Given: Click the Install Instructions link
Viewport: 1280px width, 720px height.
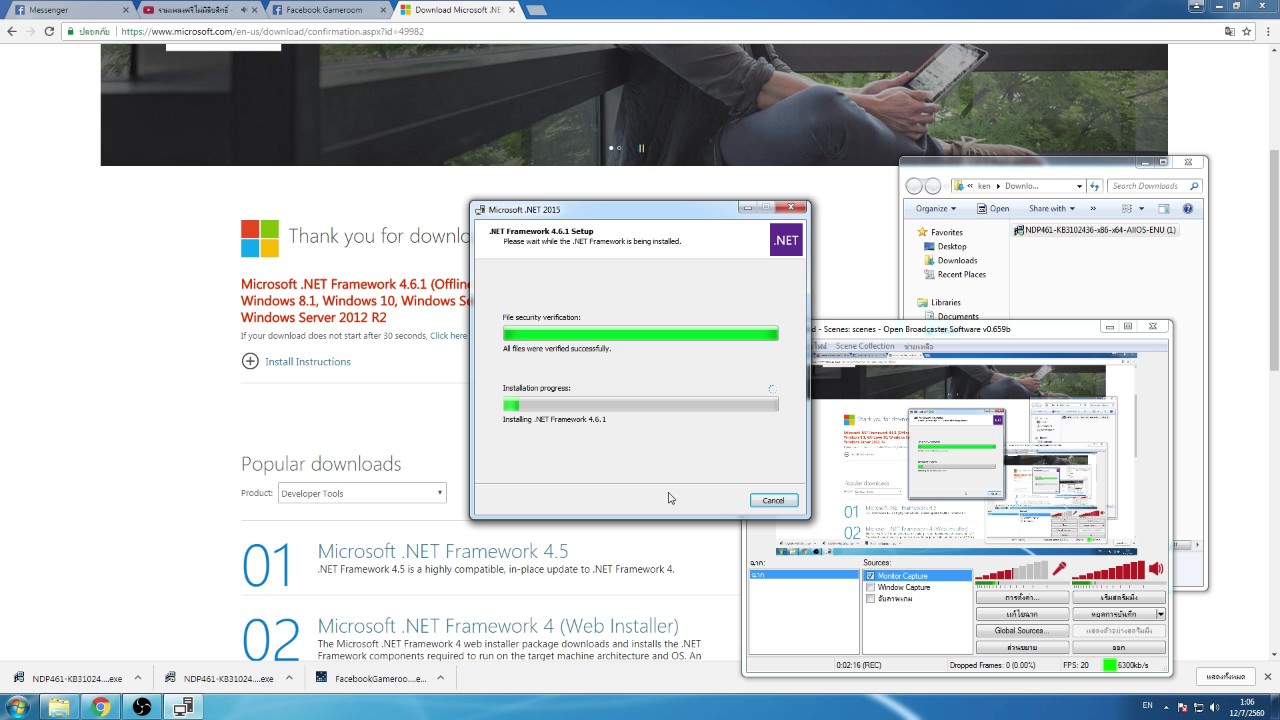Looking at the screenshot, I should (308, 362).
